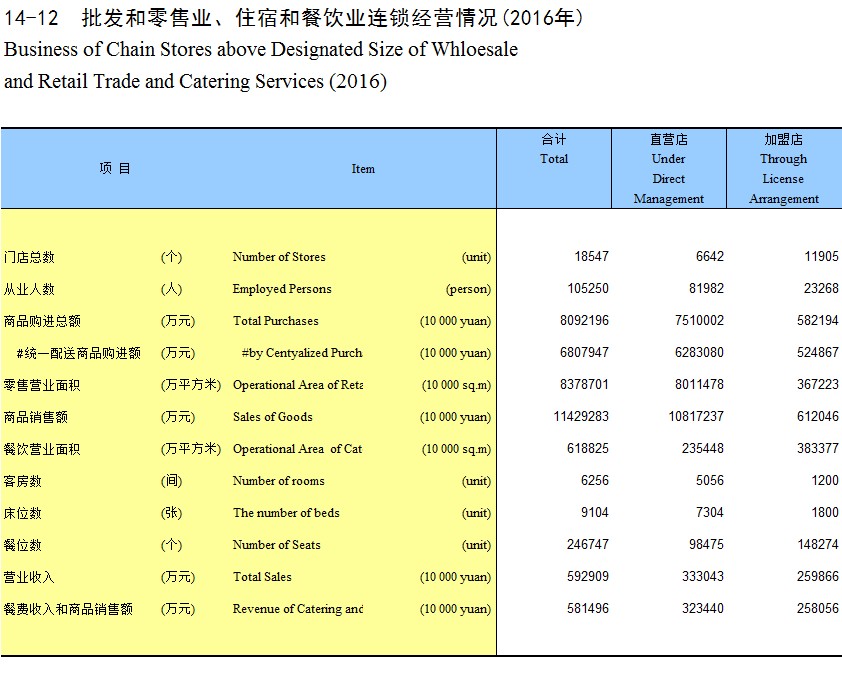Select the total purchases value 8092196

click(584, 321)
